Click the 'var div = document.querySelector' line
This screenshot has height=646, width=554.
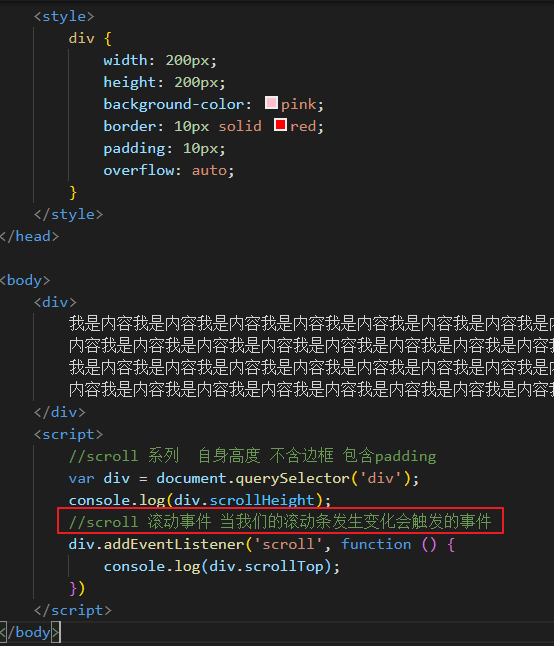click(244, 478)
